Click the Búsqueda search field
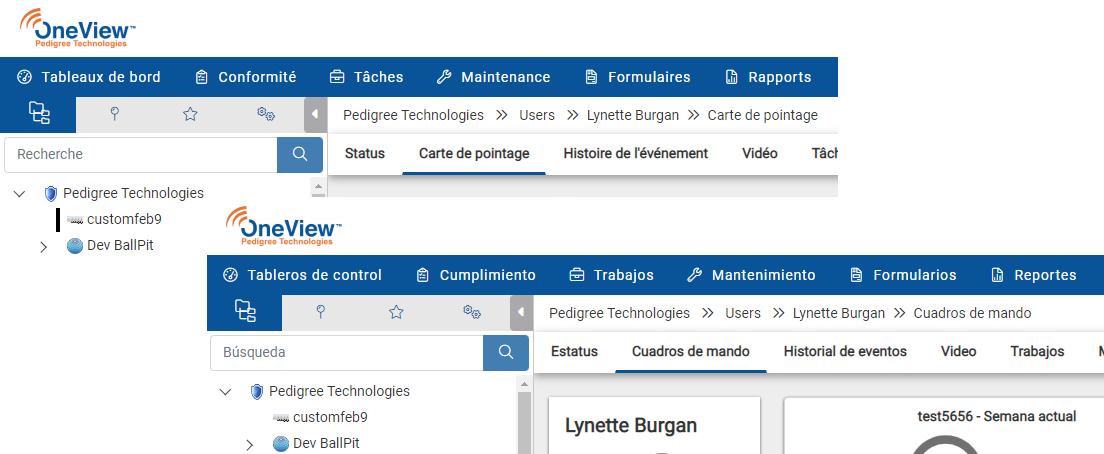1104x454 pixels. 346,352
